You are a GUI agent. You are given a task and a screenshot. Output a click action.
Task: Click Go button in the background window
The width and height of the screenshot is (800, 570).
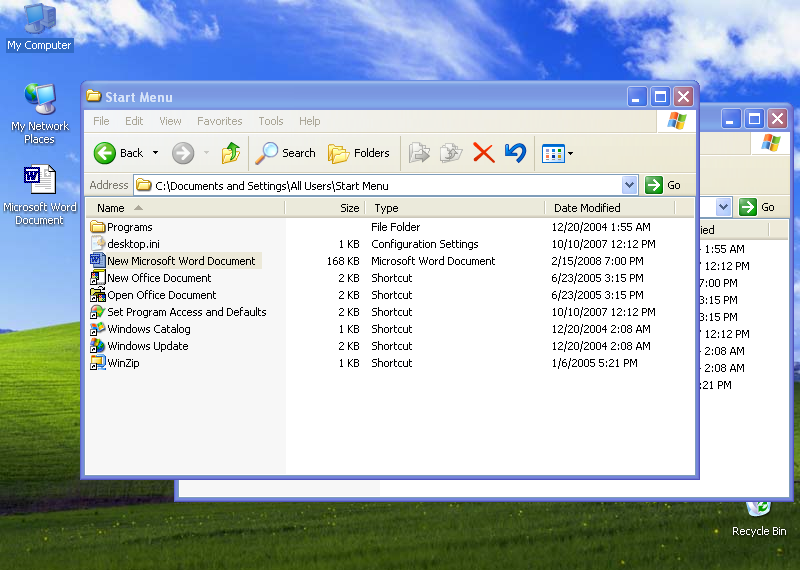(757, 207)
